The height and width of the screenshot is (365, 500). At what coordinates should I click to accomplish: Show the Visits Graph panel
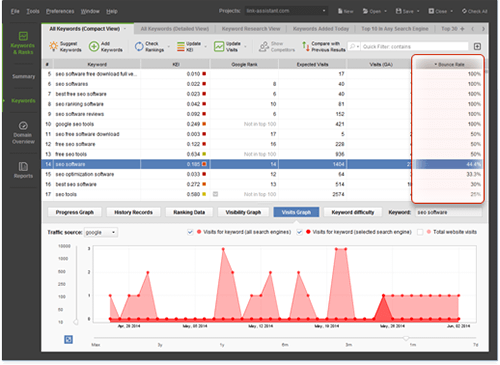pyautogui.click(x=296, y=212)
